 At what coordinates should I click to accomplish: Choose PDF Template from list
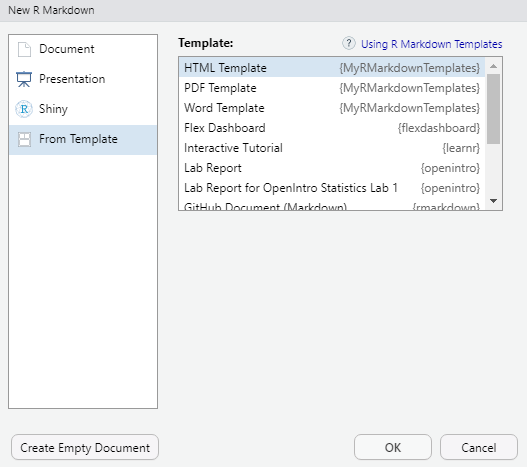tap(332, 88)
